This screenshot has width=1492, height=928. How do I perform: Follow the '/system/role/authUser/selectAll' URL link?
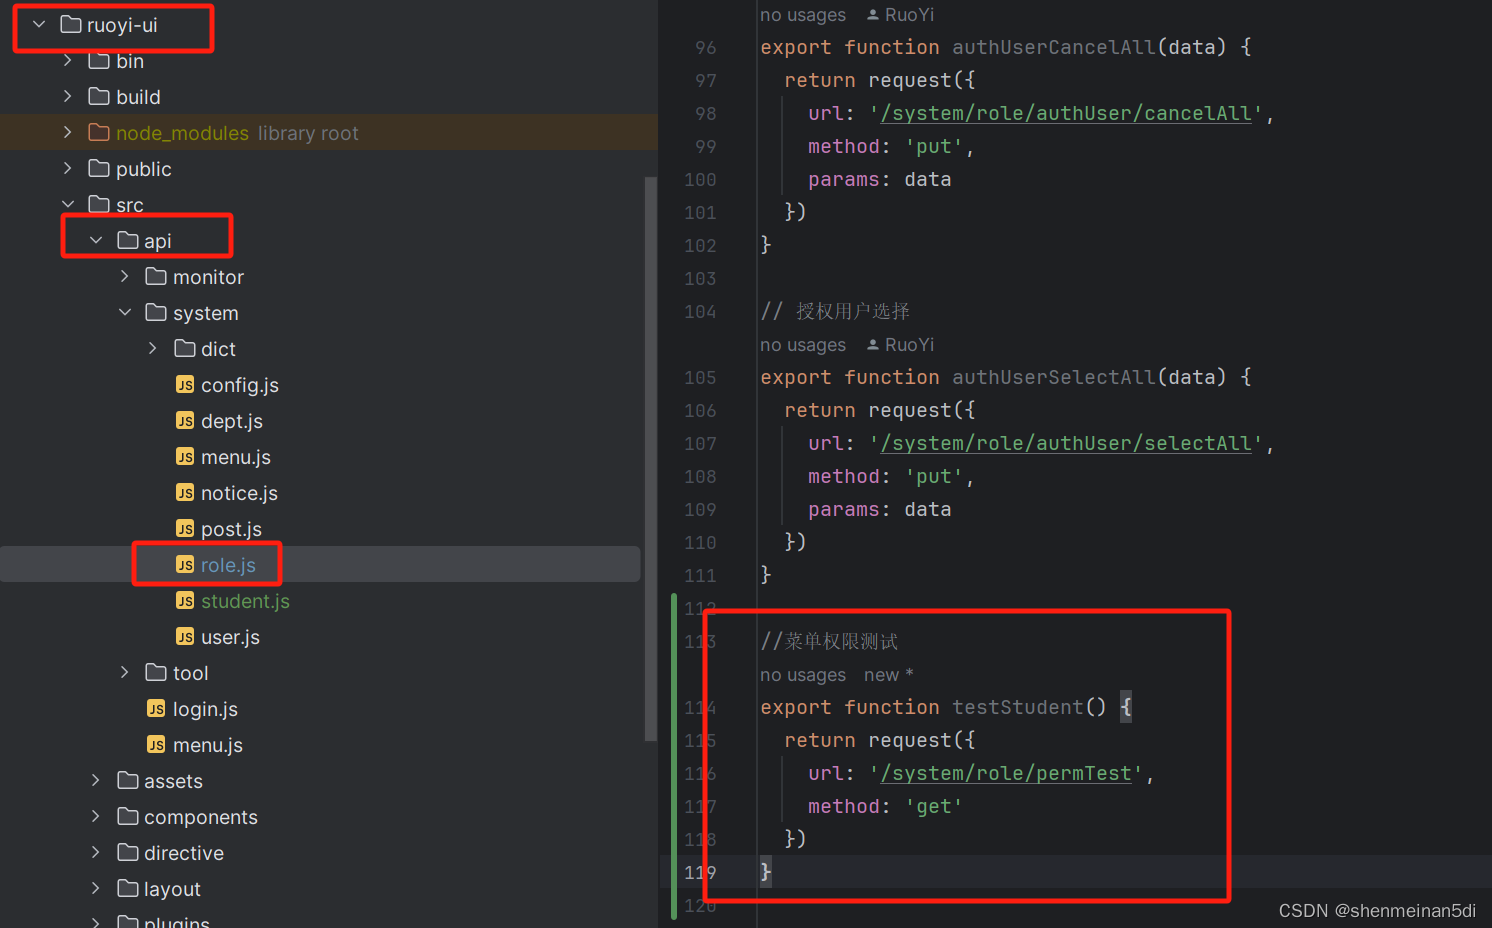coord(1066,443)
